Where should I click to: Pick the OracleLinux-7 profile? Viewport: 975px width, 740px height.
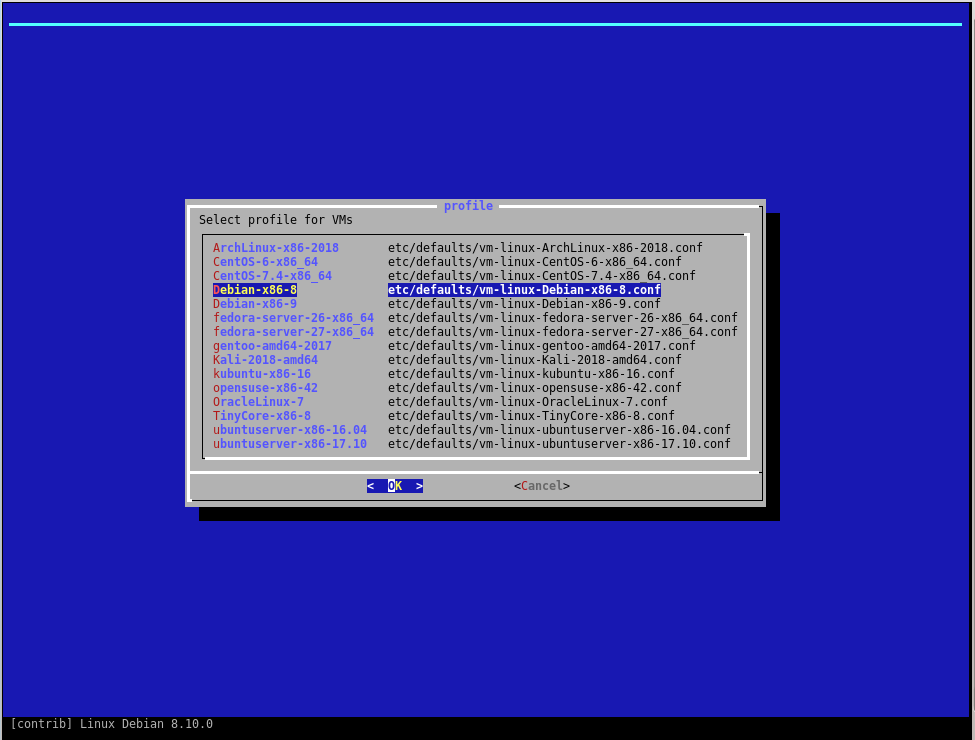[x=259, y=402]
